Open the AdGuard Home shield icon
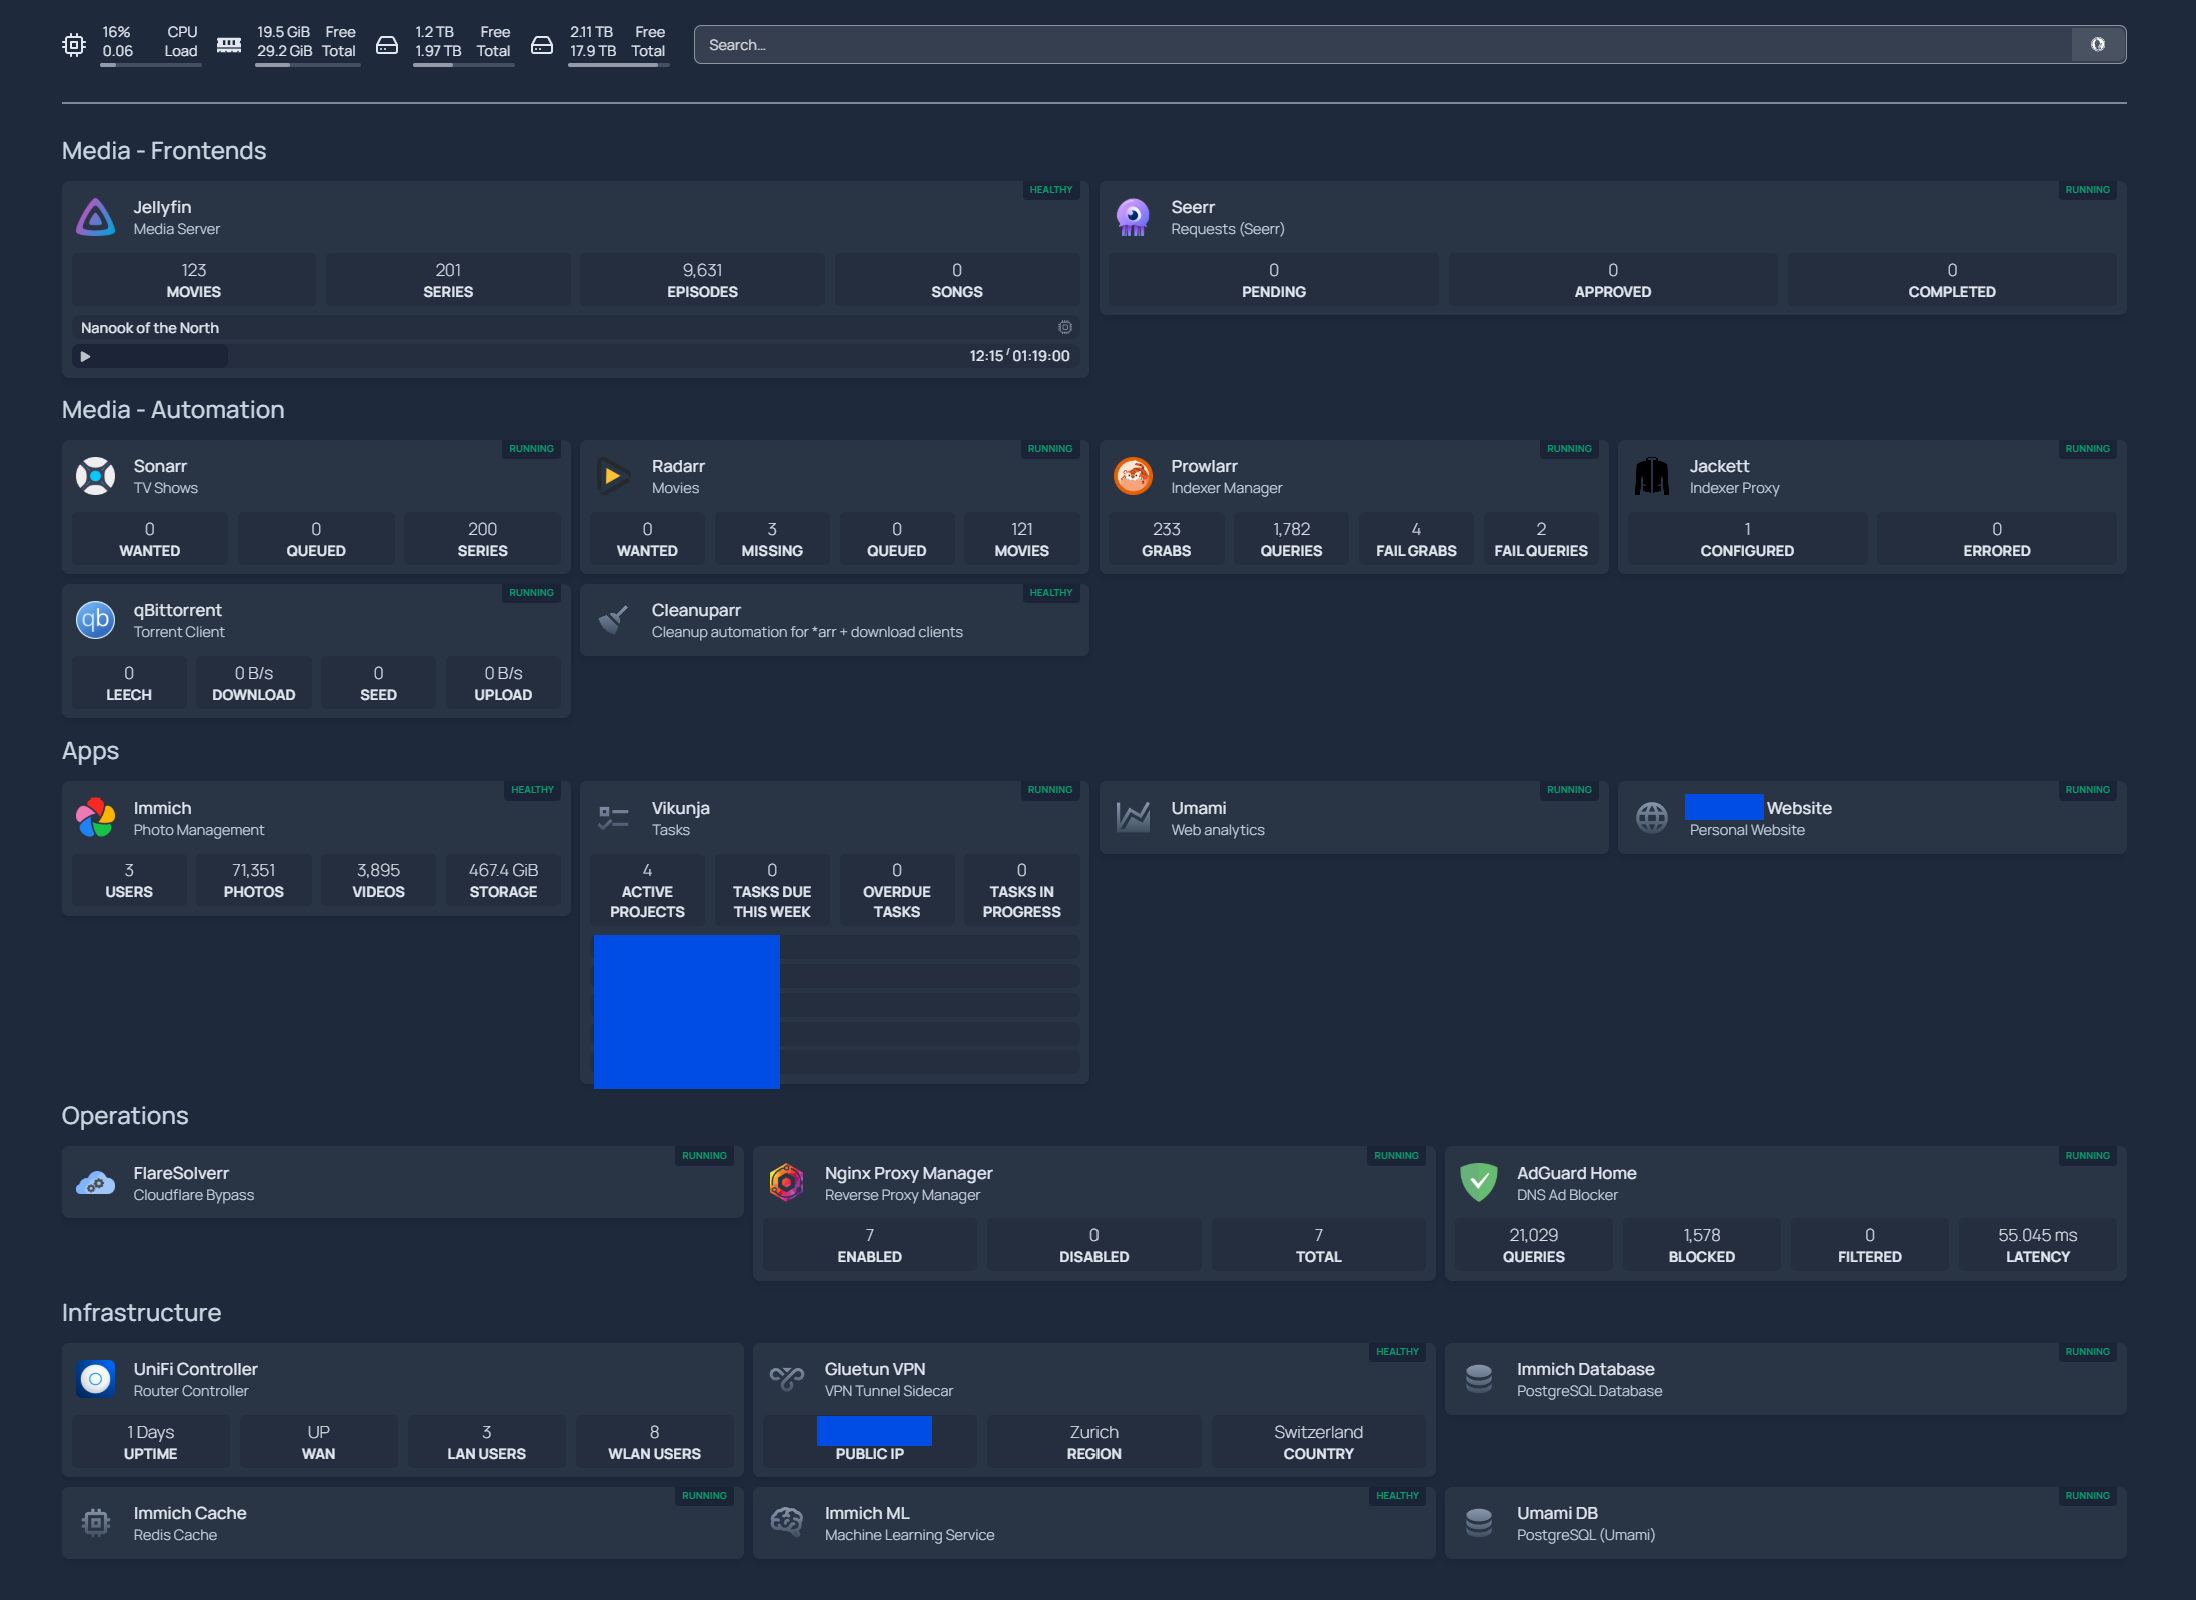This screenshot has width=2196, height=1600. [1479, 1183]
